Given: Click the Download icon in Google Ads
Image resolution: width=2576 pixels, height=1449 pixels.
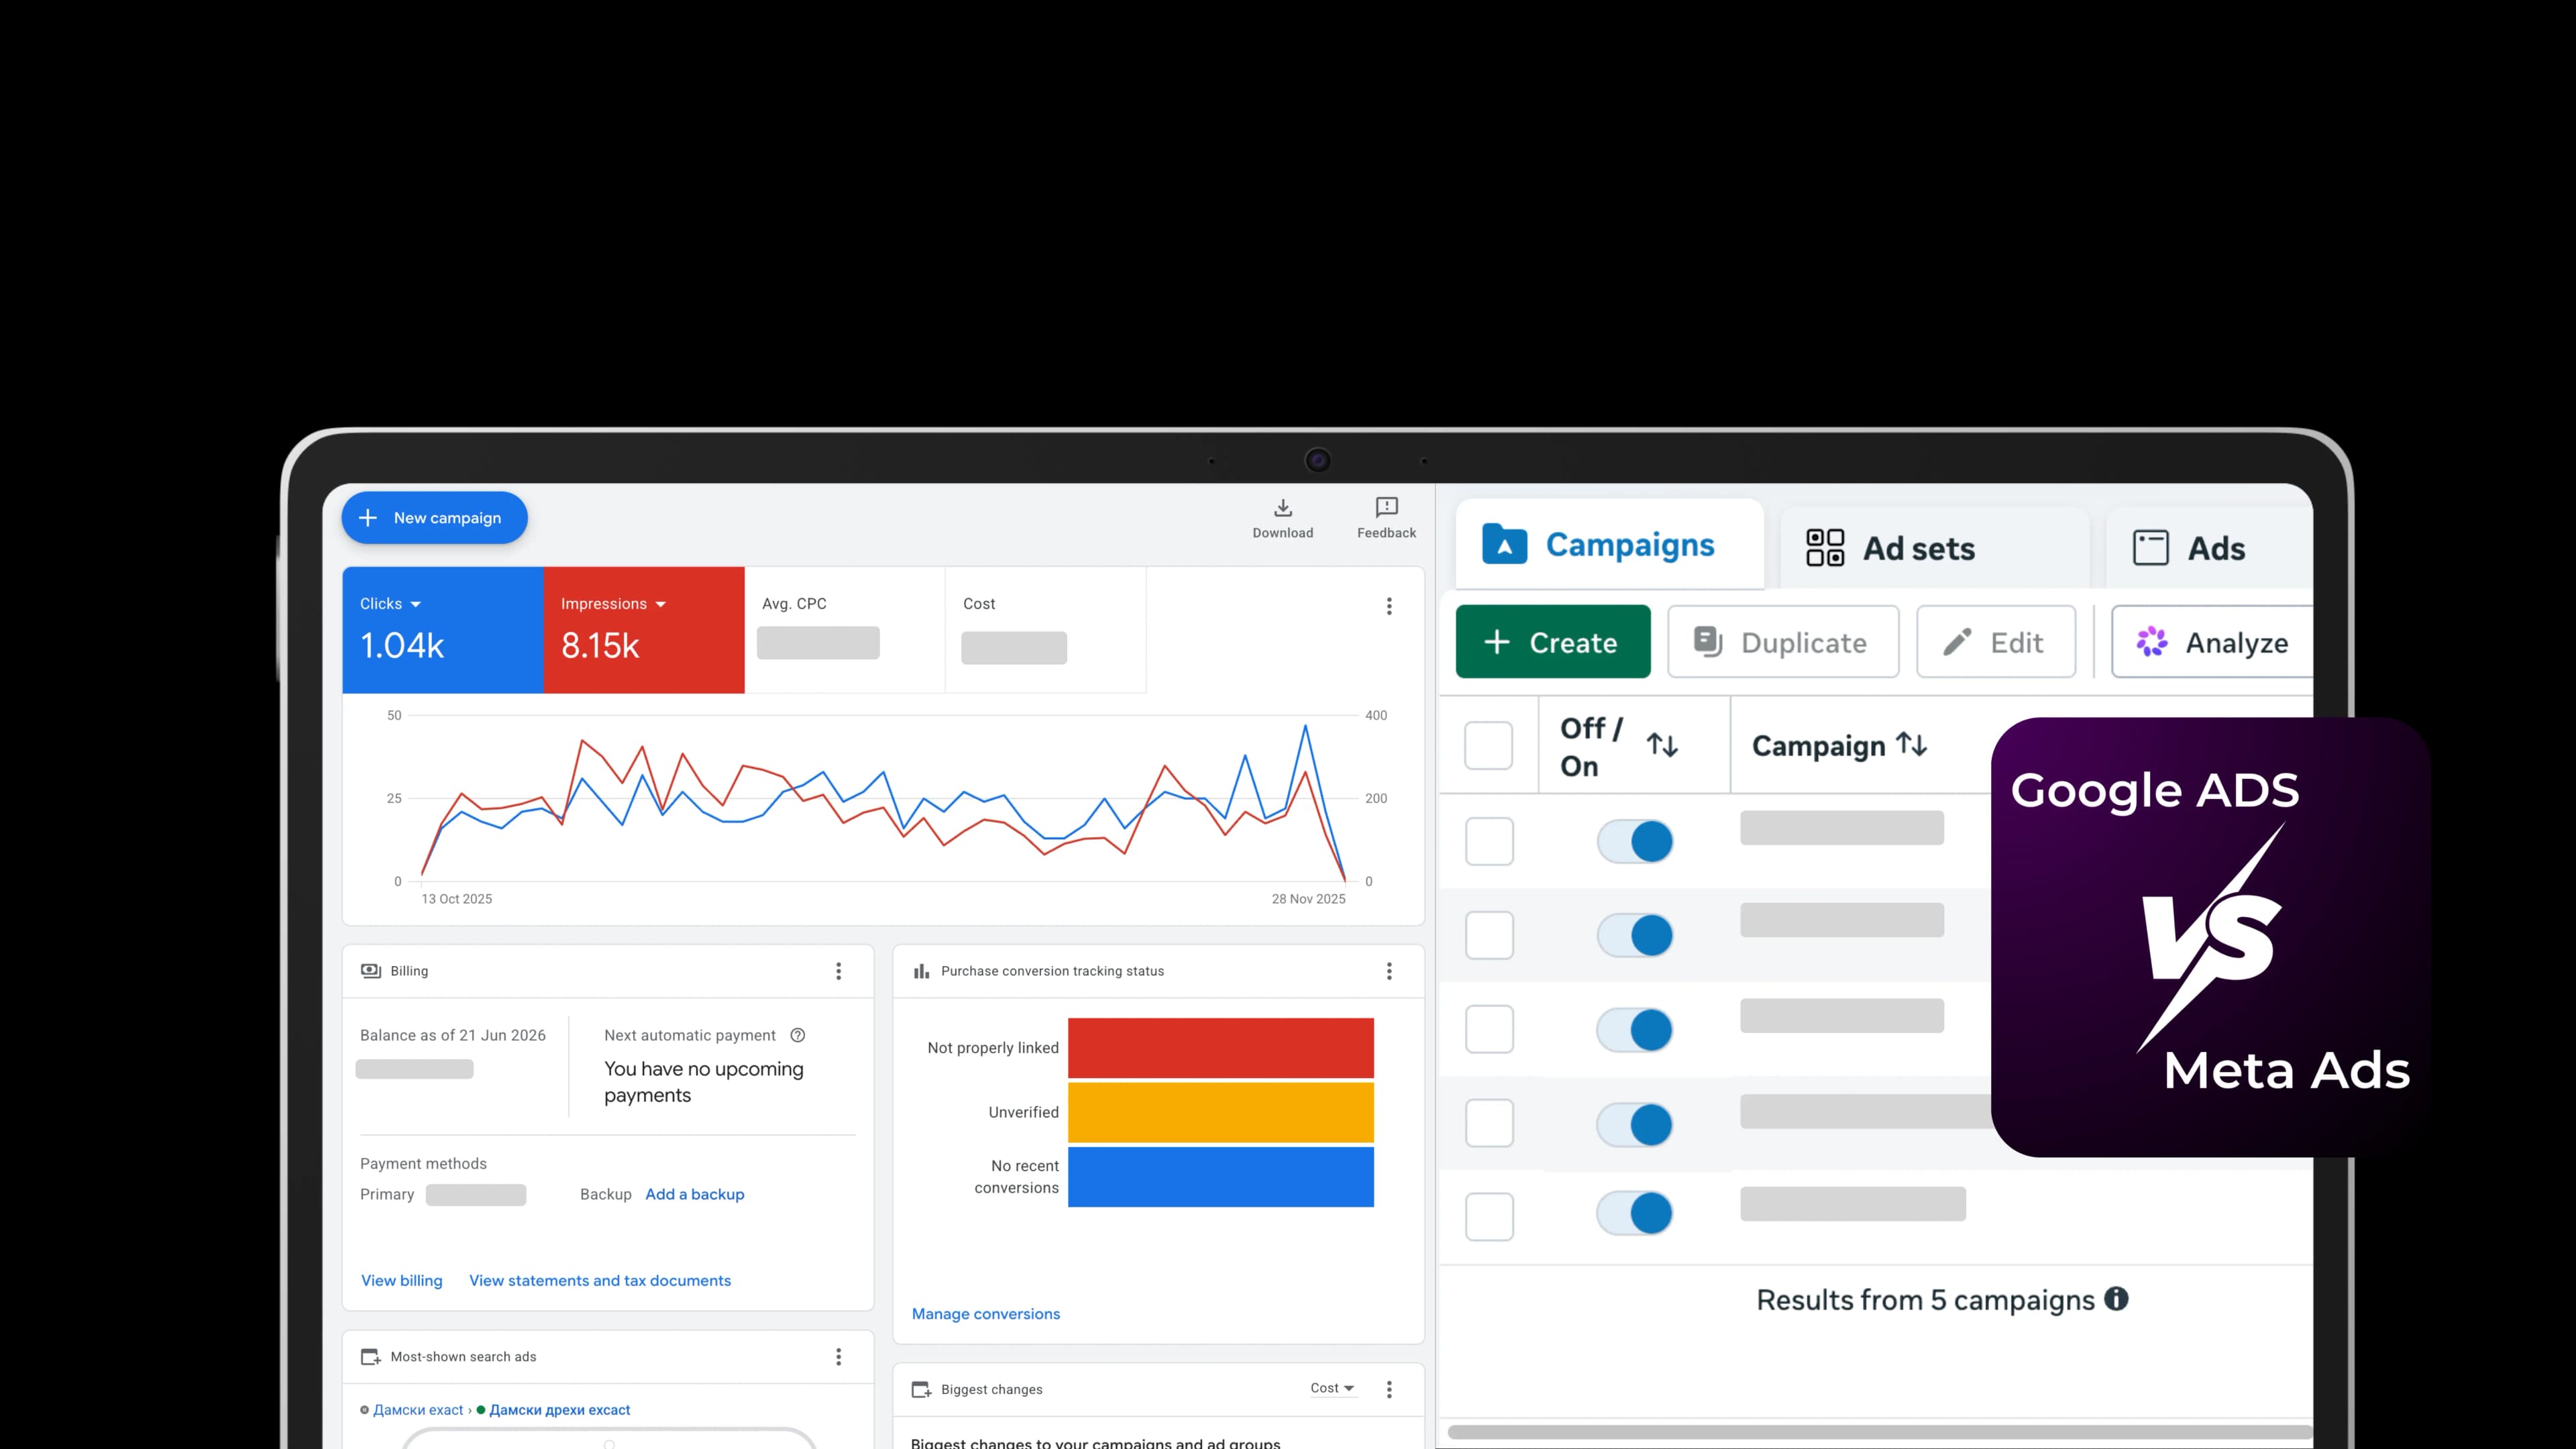Looking at the screenshot, I should click(1283, 508).
